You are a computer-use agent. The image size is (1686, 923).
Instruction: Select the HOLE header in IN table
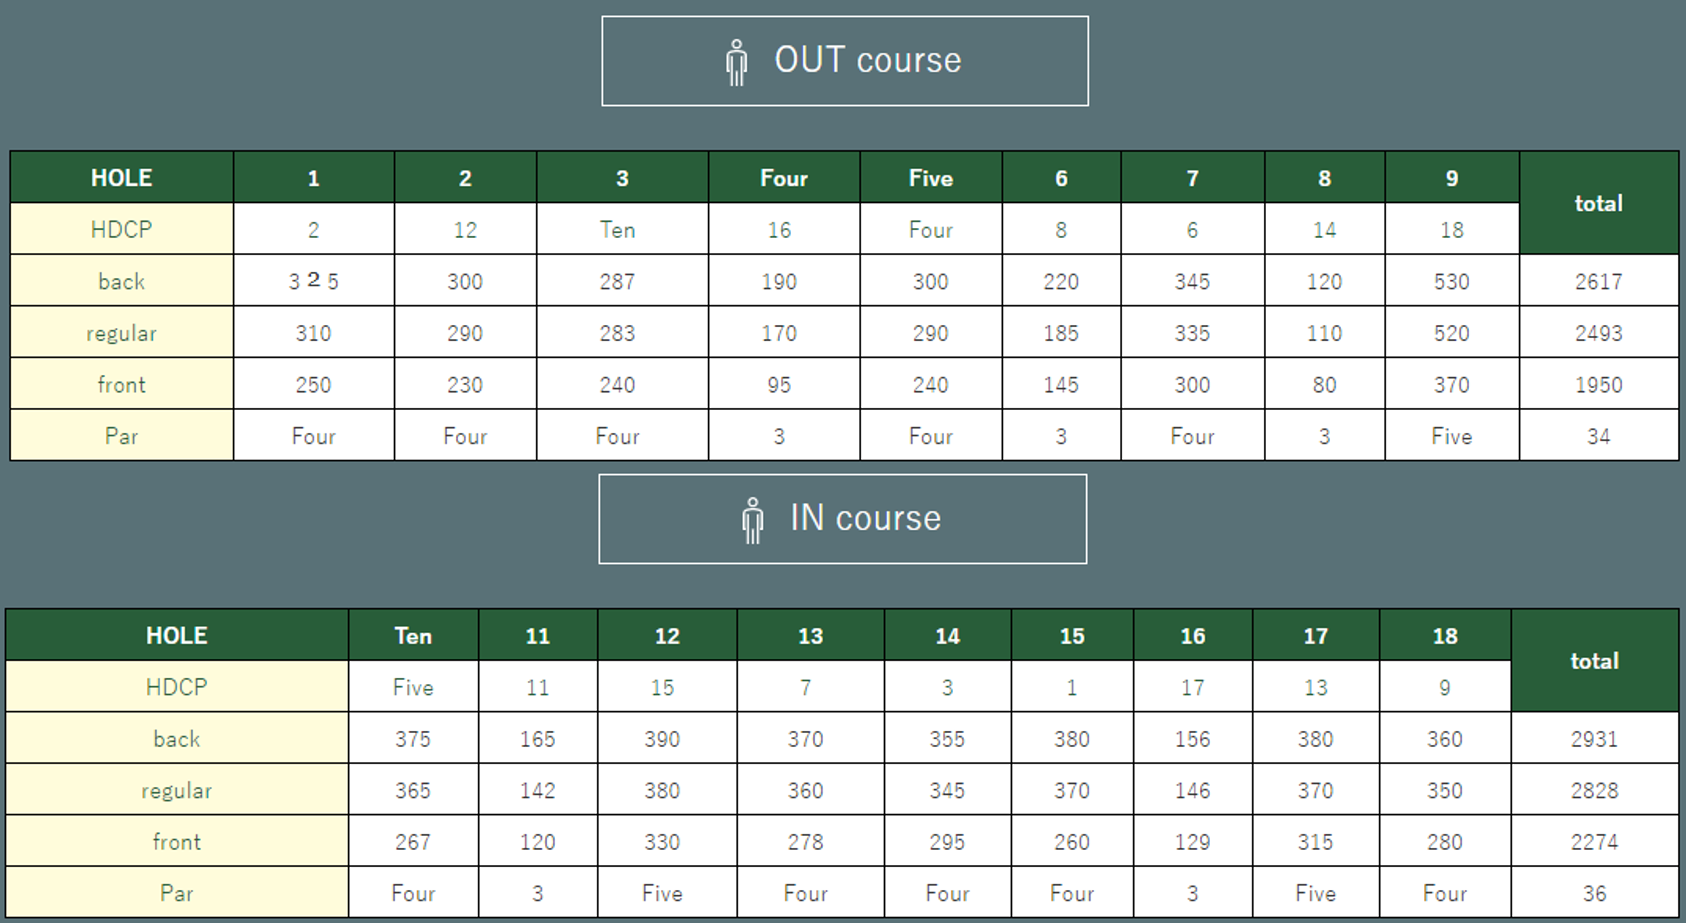177,636
